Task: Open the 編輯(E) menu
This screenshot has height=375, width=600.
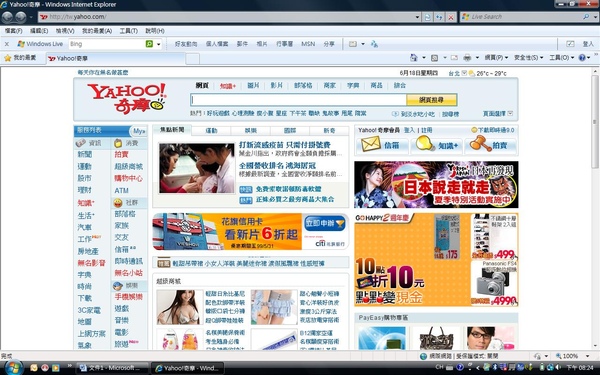Action: (39, 31)
